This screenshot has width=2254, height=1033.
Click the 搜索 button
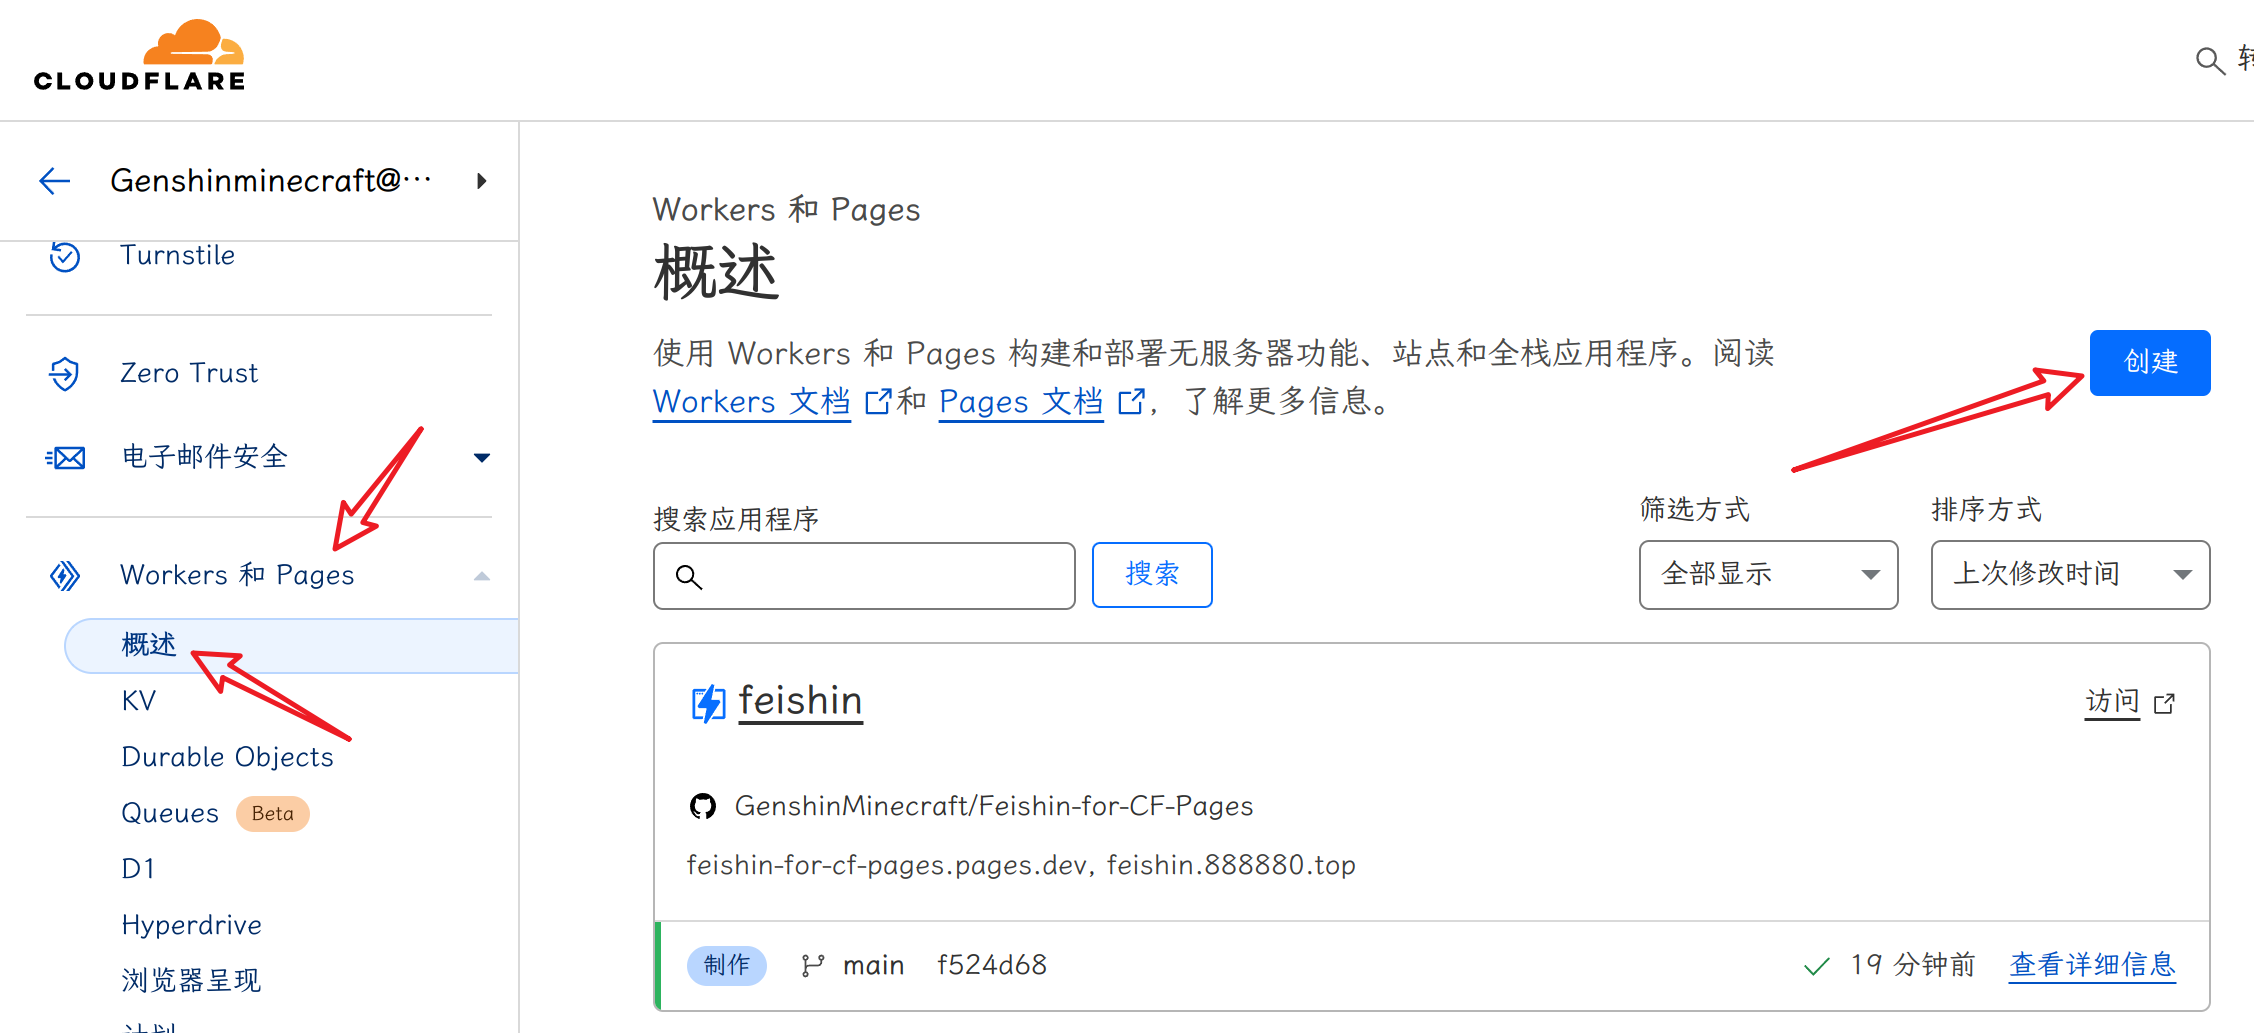coord(1152,575)
